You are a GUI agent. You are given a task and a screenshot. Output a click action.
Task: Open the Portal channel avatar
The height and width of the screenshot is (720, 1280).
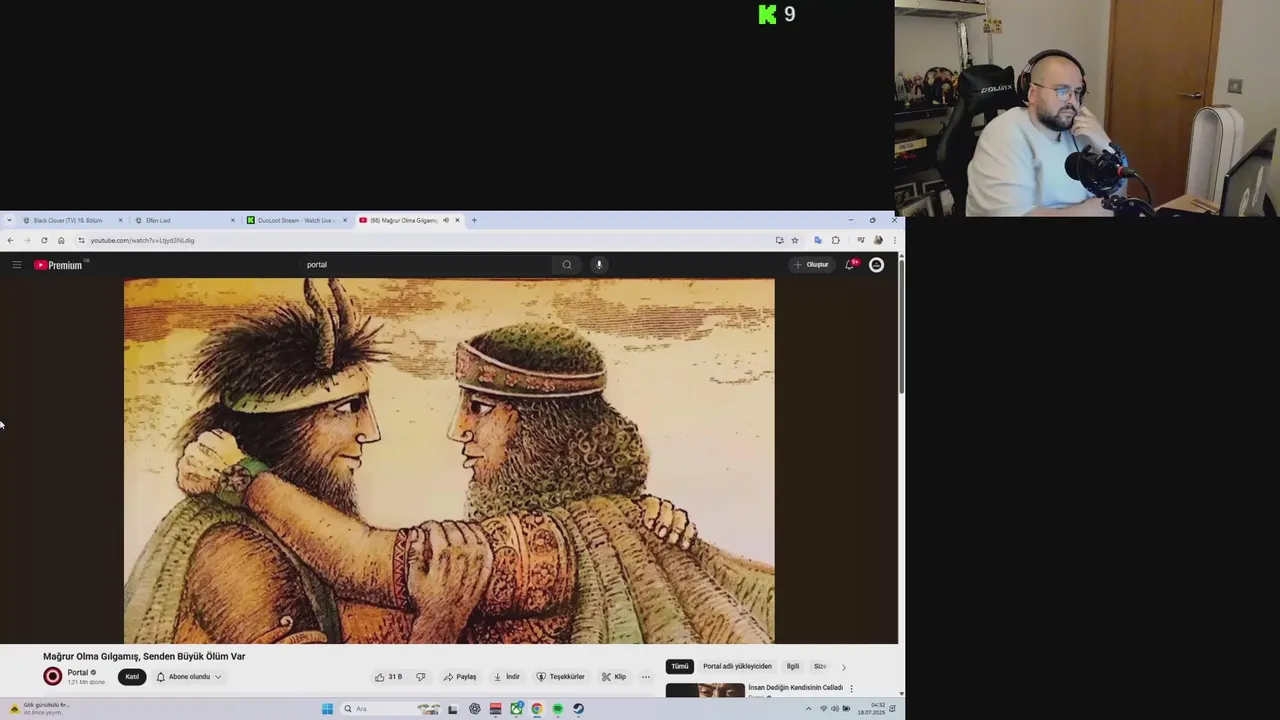point(53,677)
